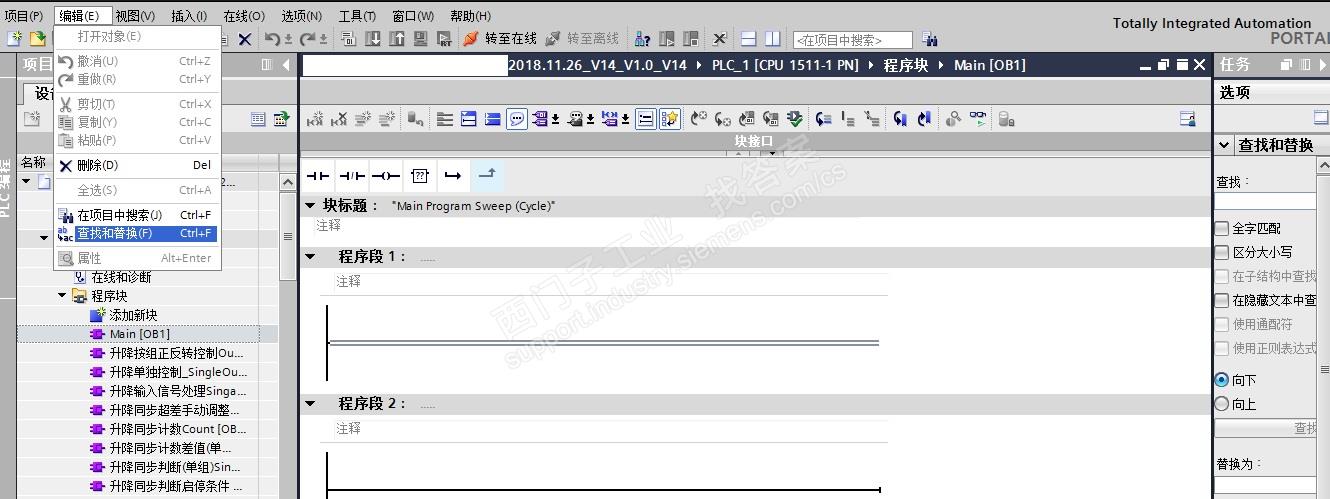Click the new project toolbar icon
The height and width of the screenshot is (499, 1330).
14,39
